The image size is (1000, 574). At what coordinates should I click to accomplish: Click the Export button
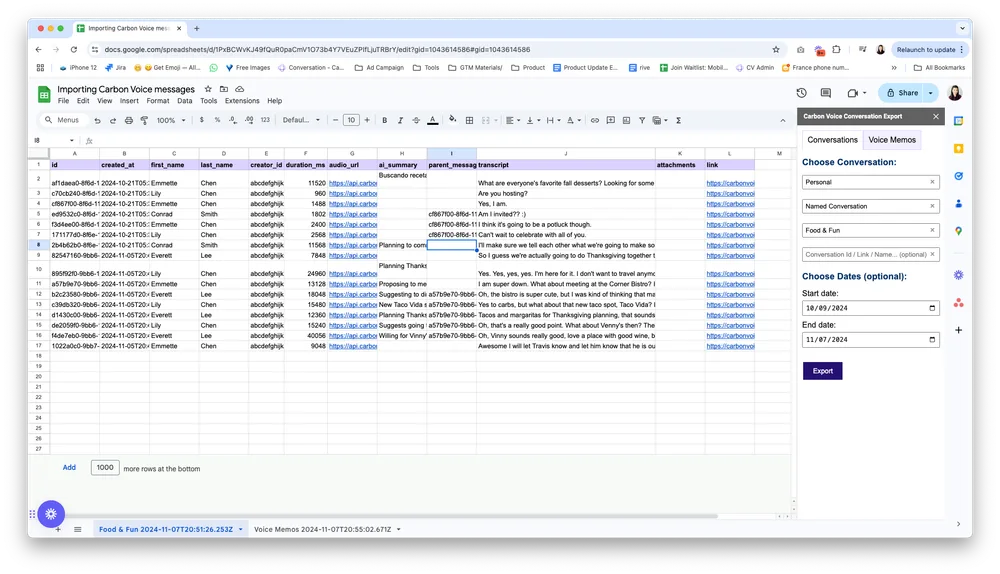pos(822,371)
